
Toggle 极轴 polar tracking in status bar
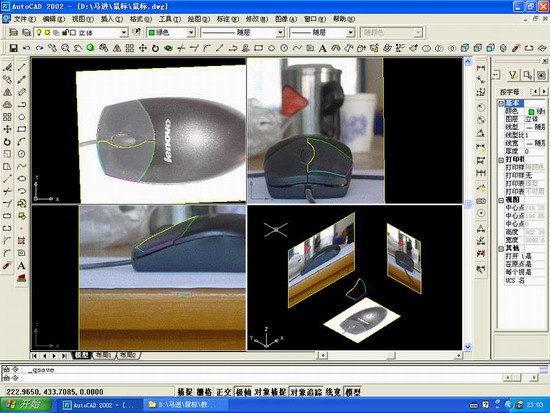(243, 392)
